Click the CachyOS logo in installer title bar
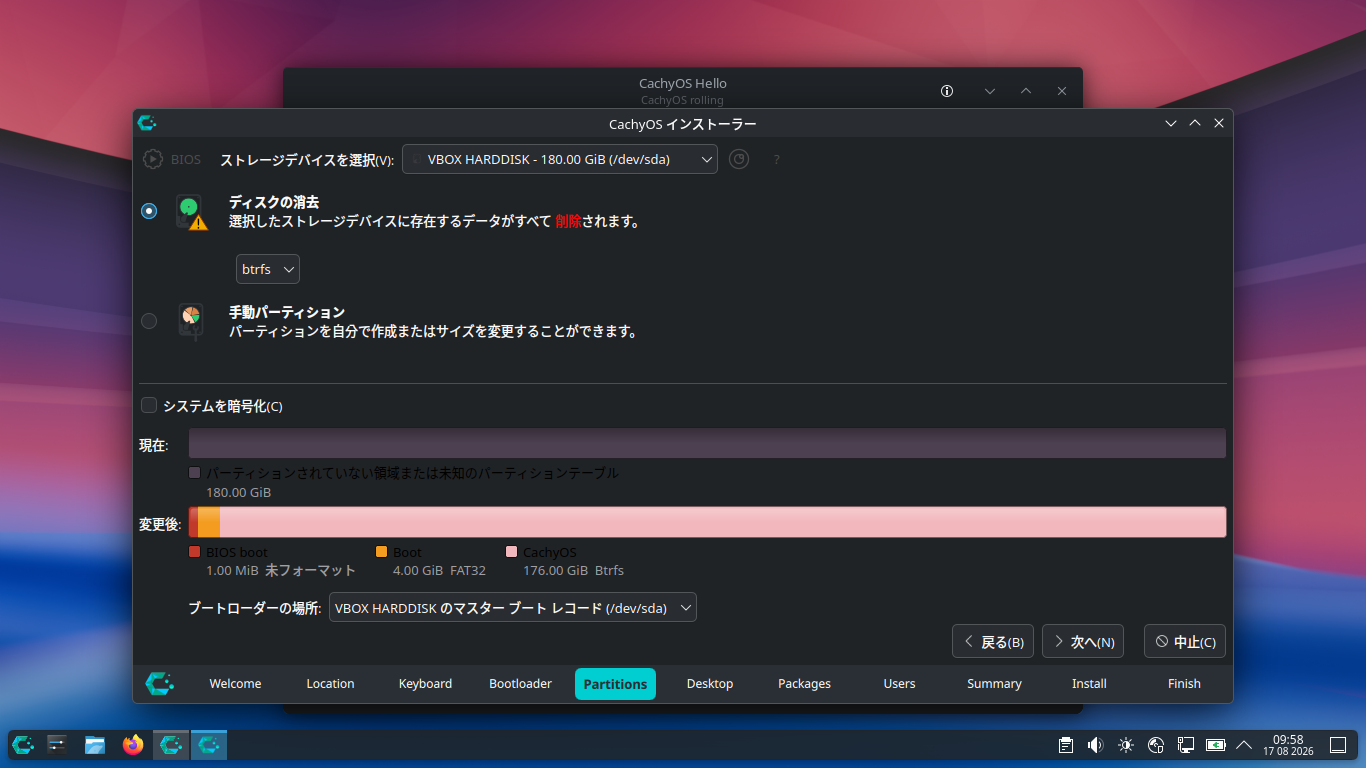 [147, 123]
